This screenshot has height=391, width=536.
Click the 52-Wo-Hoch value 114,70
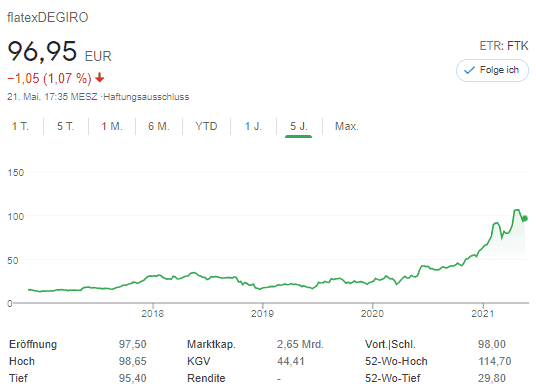tap(495, 361)
